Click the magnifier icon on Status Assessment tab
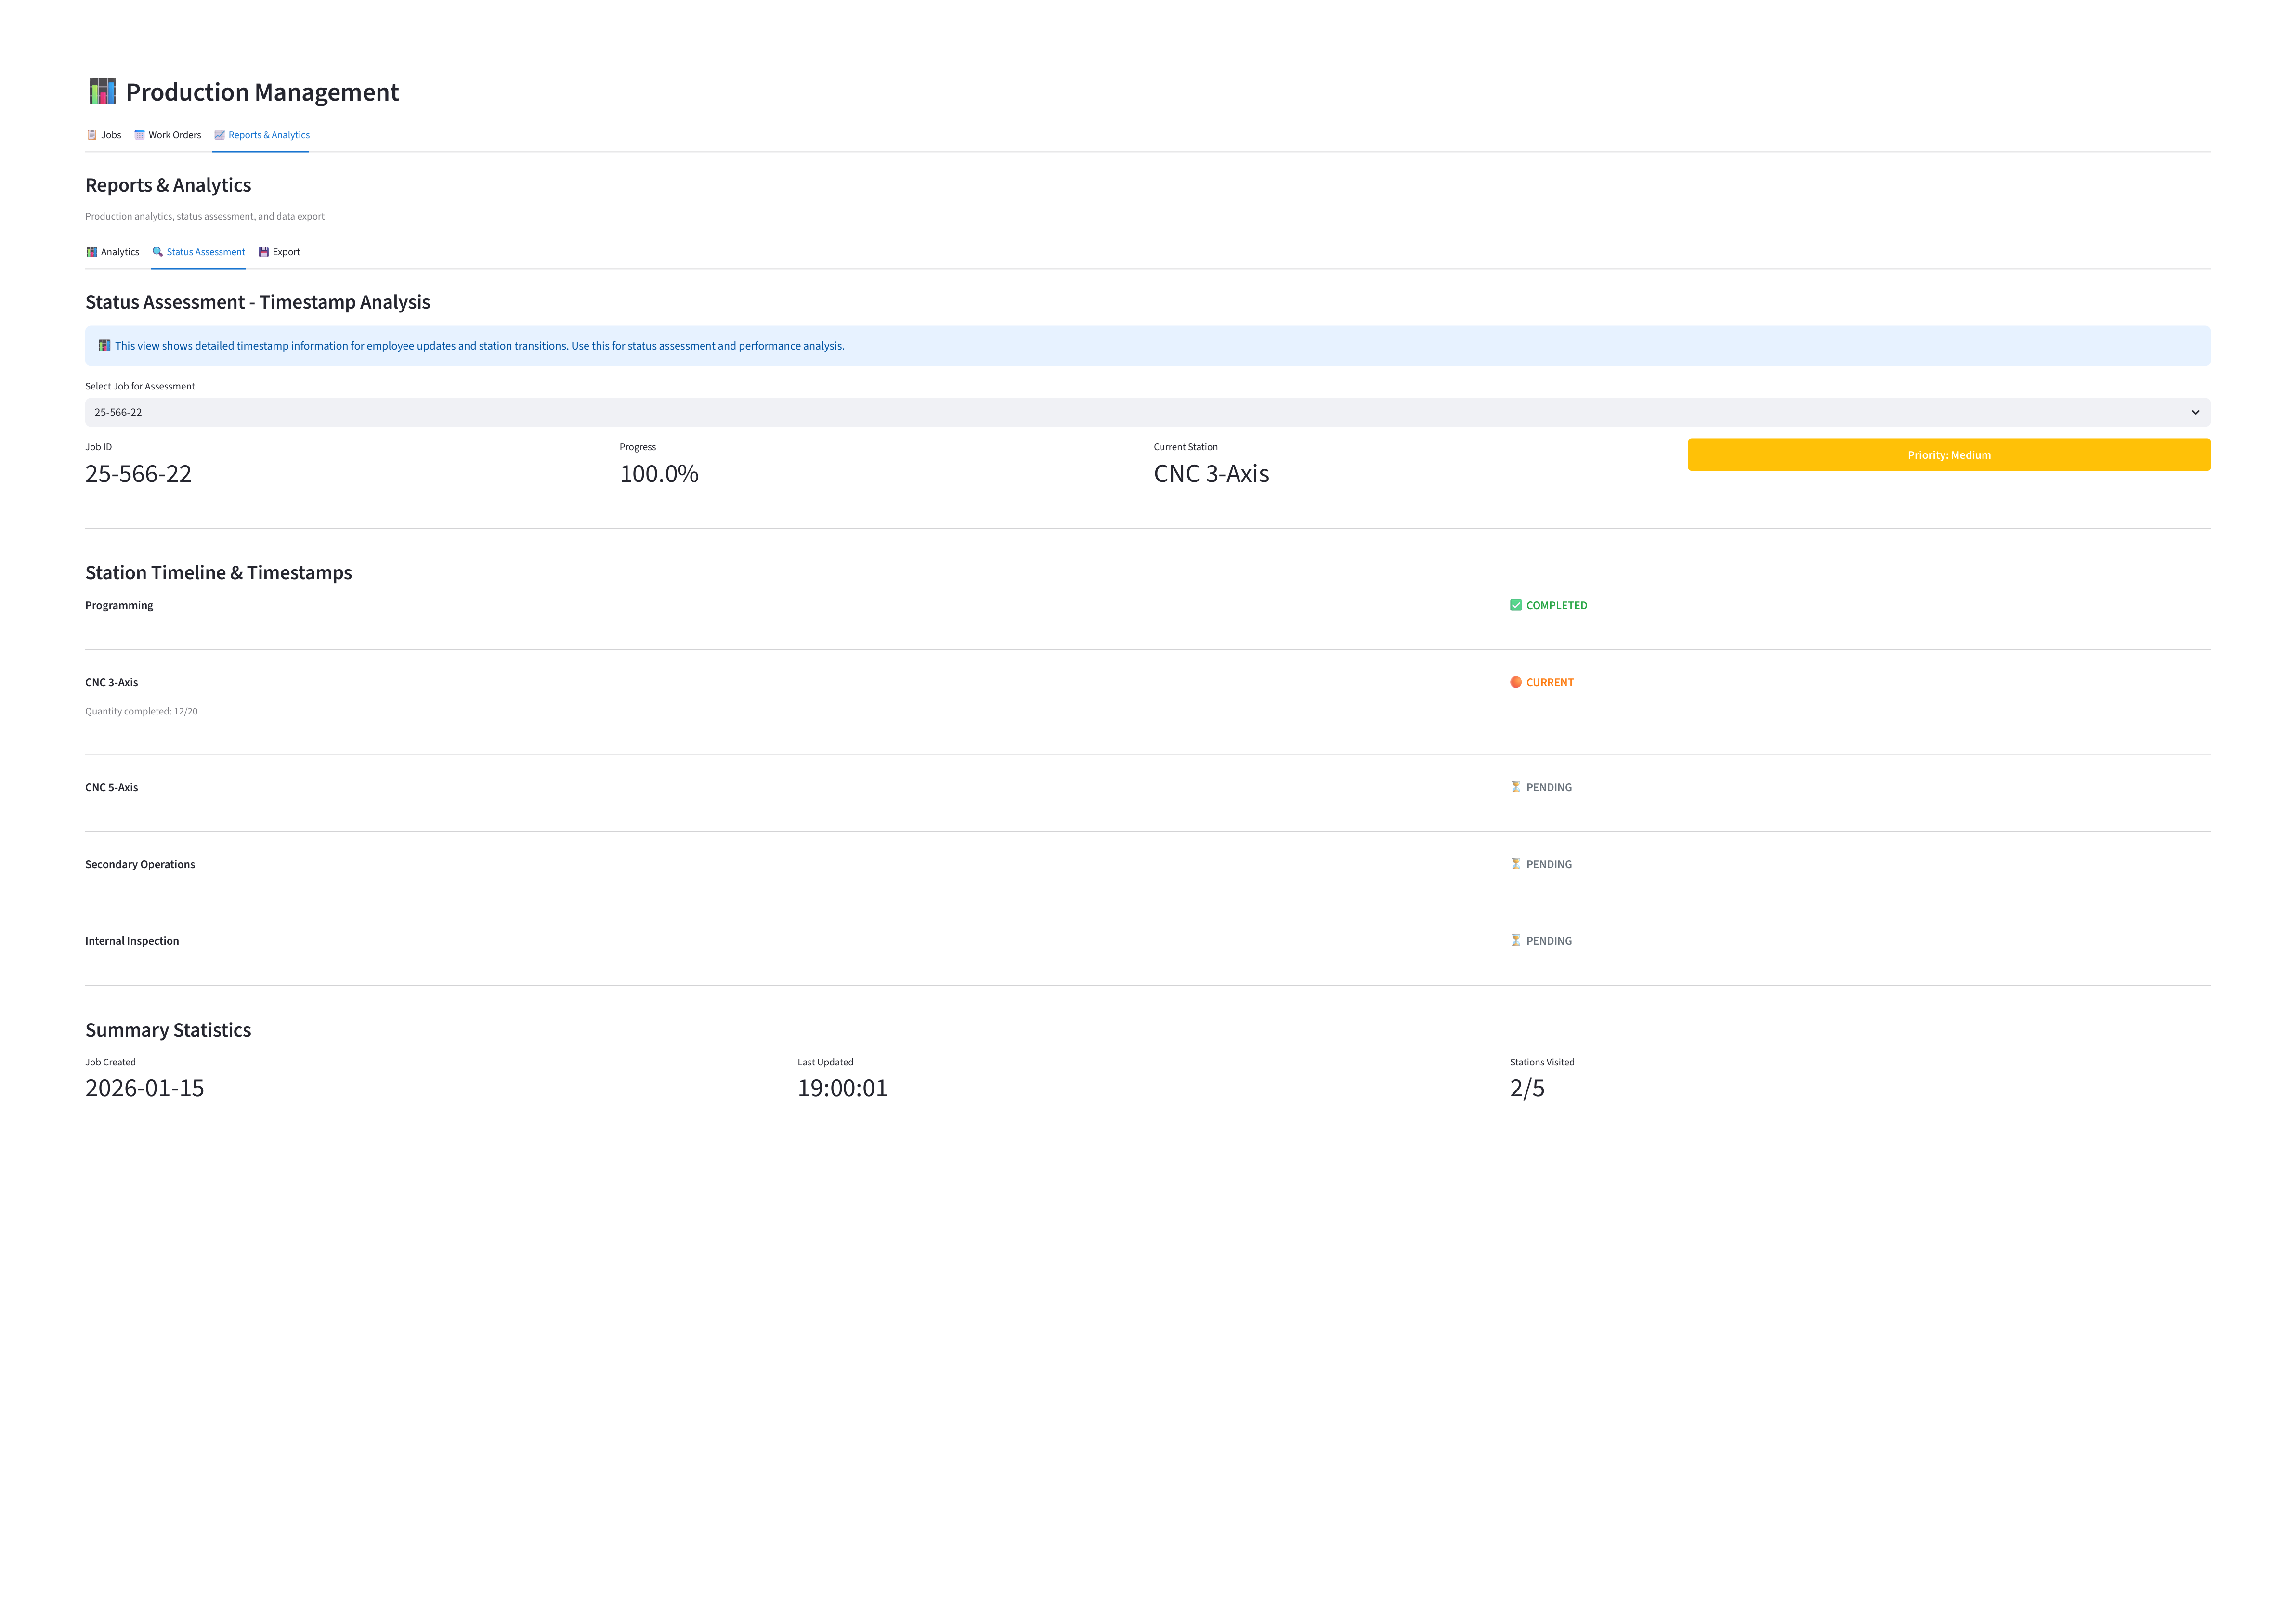The width and height of the screenshot is (2296, 1622). point(157,252)
